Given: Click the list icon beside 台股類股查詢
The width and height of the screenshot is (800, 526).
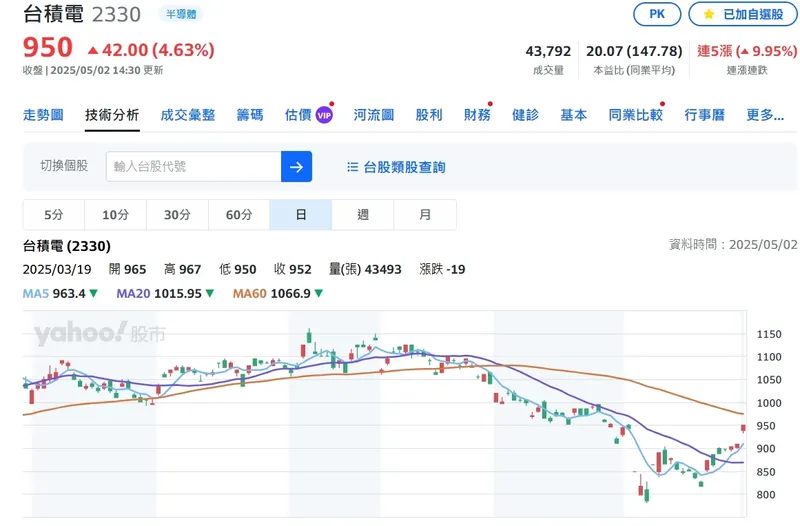Looking at the screenshot, I should [x=352, y=167].
